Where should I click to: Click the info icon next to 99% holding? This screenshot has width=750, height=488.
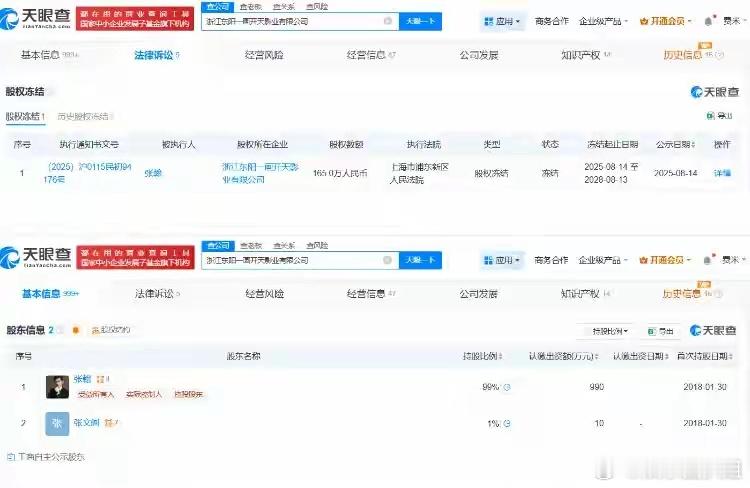(507, 387)
